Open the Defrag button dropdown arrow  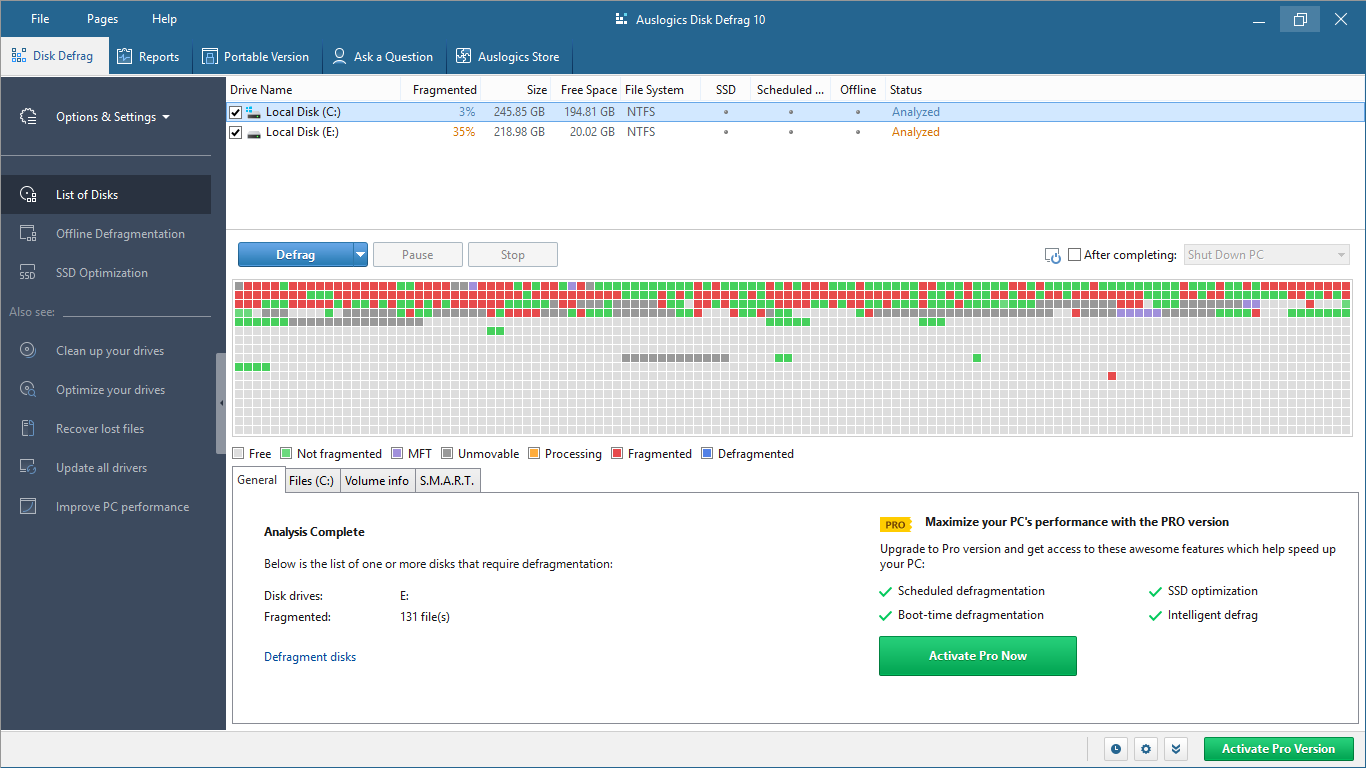360,255
